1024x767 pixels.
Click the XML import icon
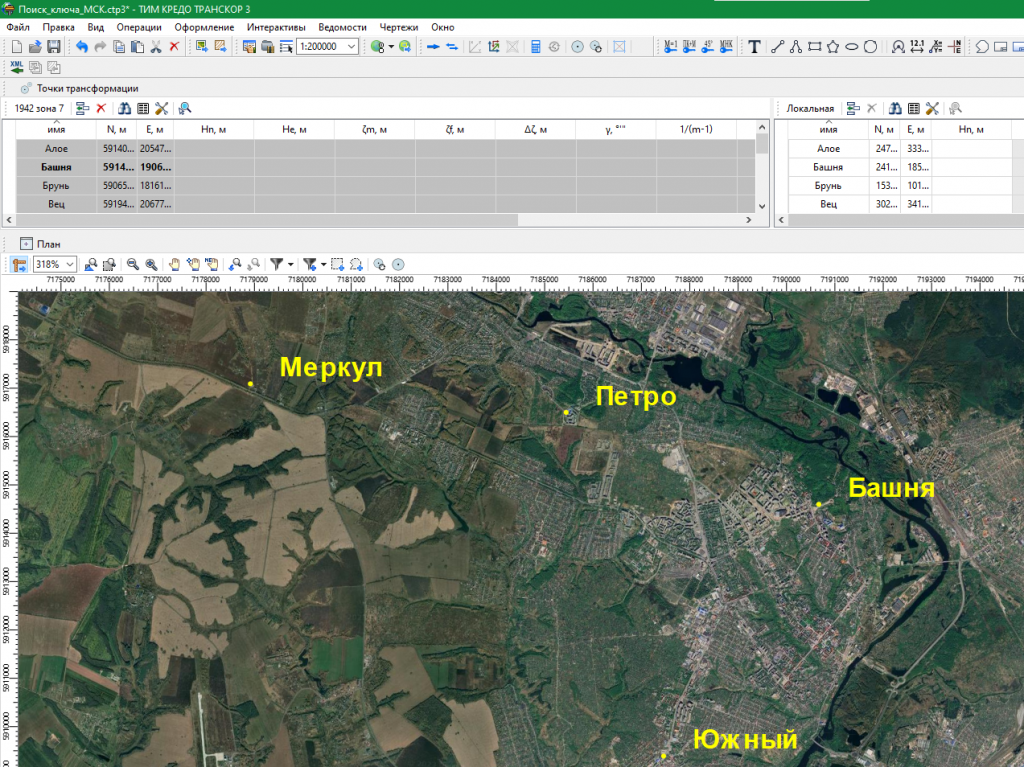pos(17,67)
